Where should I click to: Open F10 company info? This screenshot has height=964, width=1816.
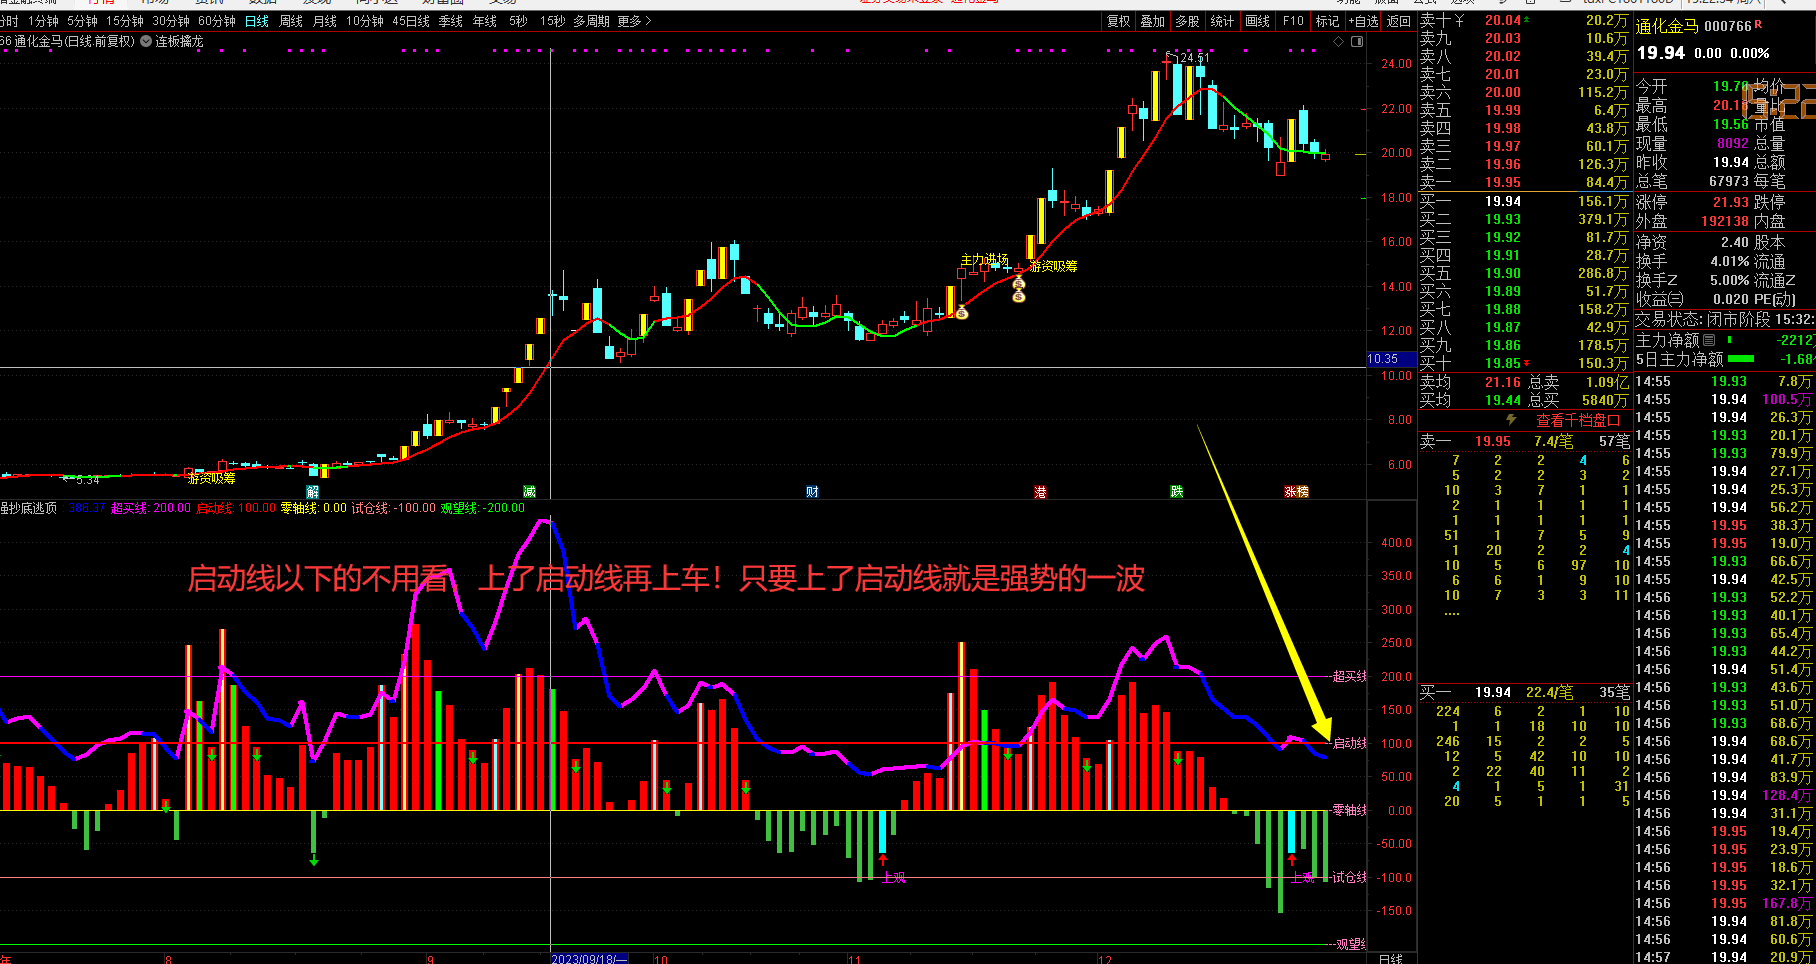point(1293,21)
